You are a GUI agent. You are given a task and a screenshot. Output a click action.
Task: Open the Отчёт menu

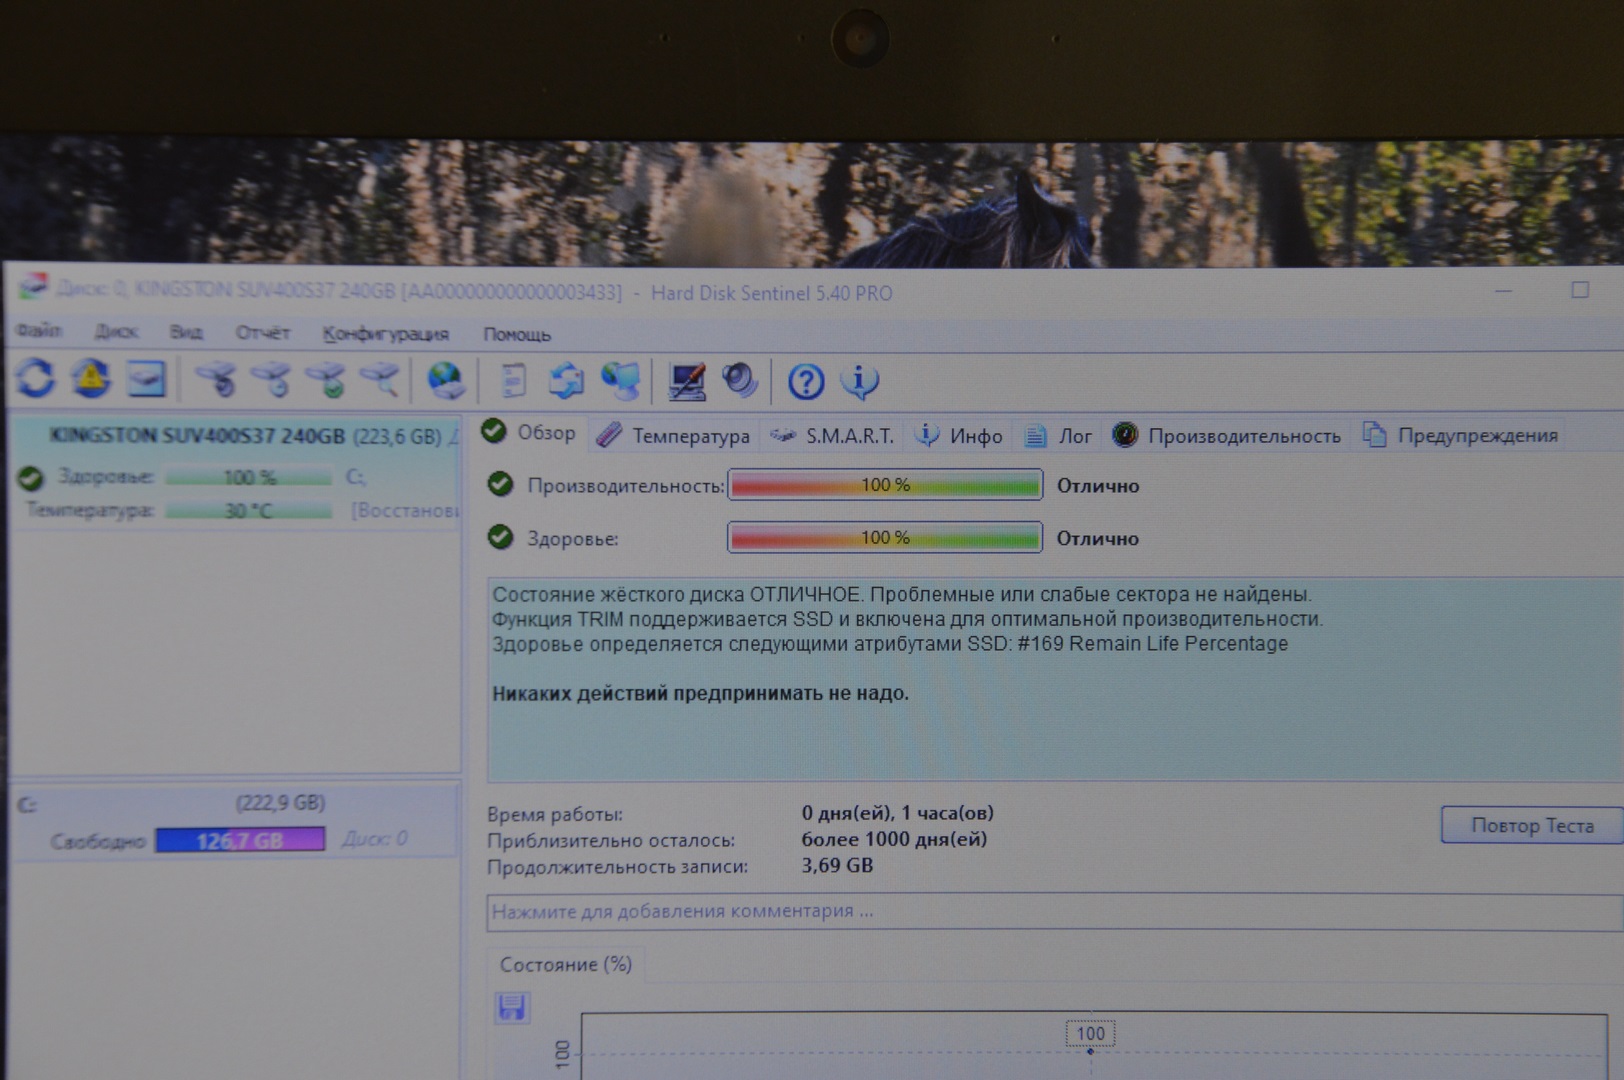(x=263, y=333)
